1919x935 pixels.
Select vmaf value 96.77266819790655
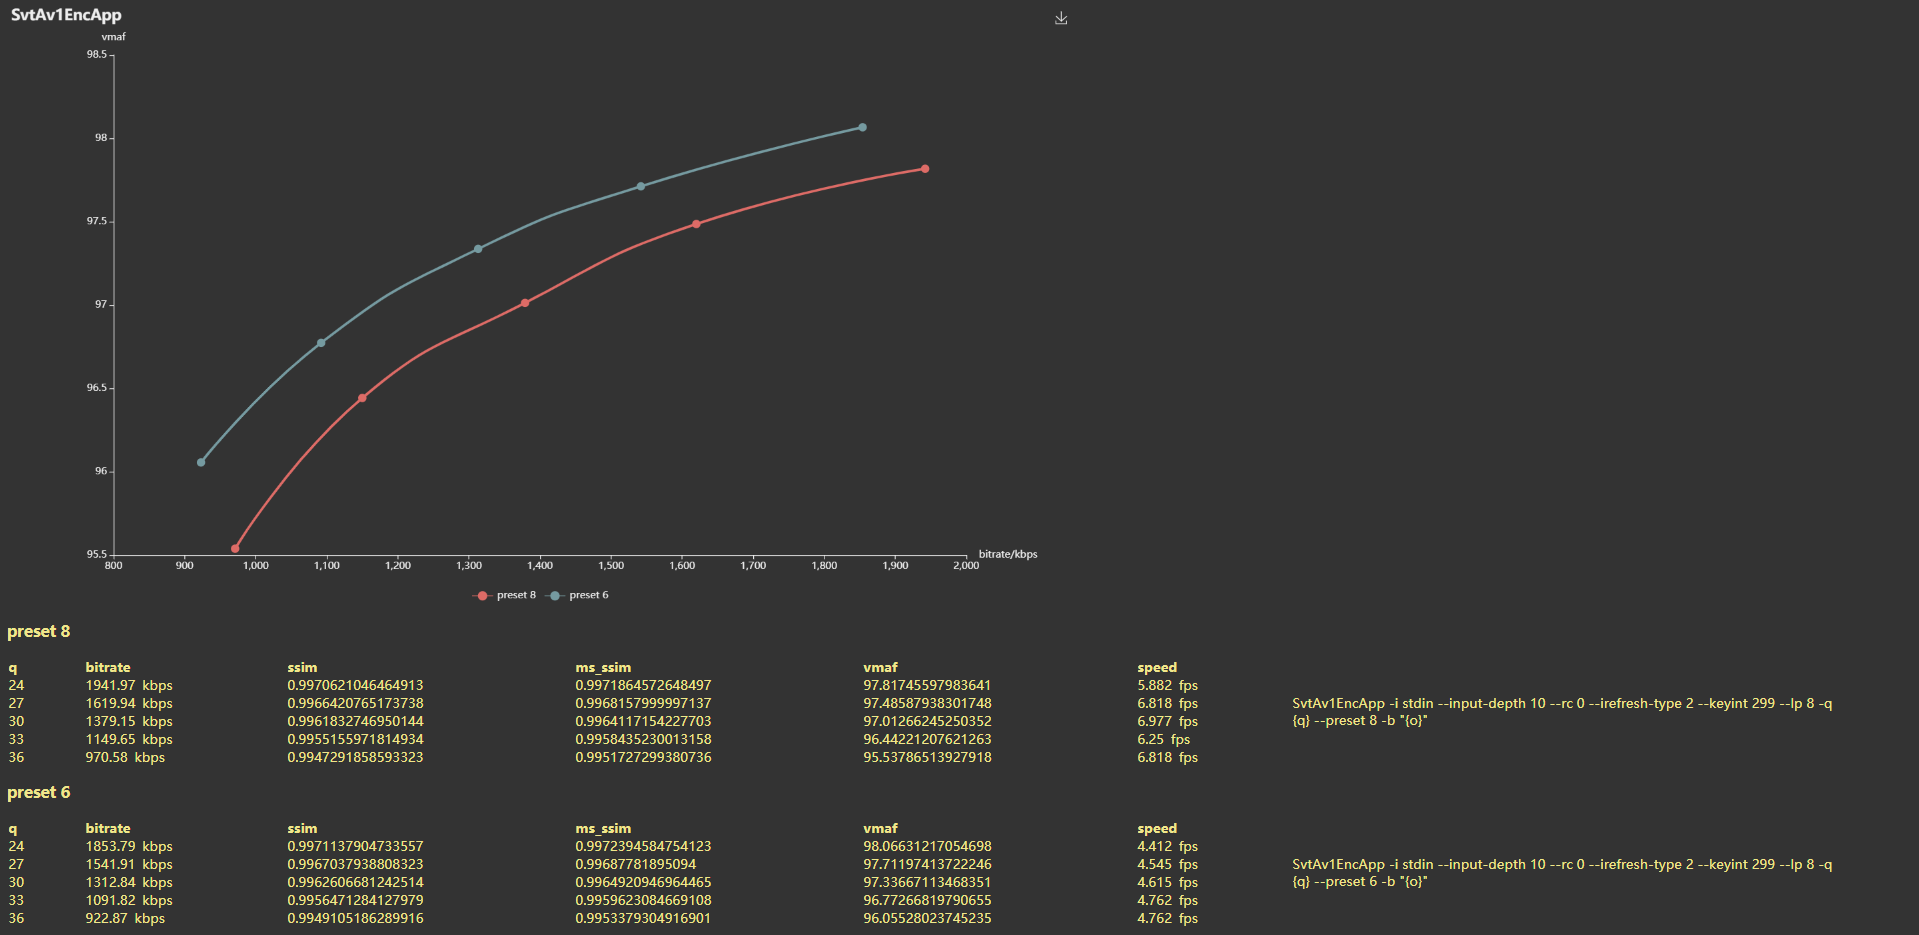pyautogui.click(x=927, y=900)
